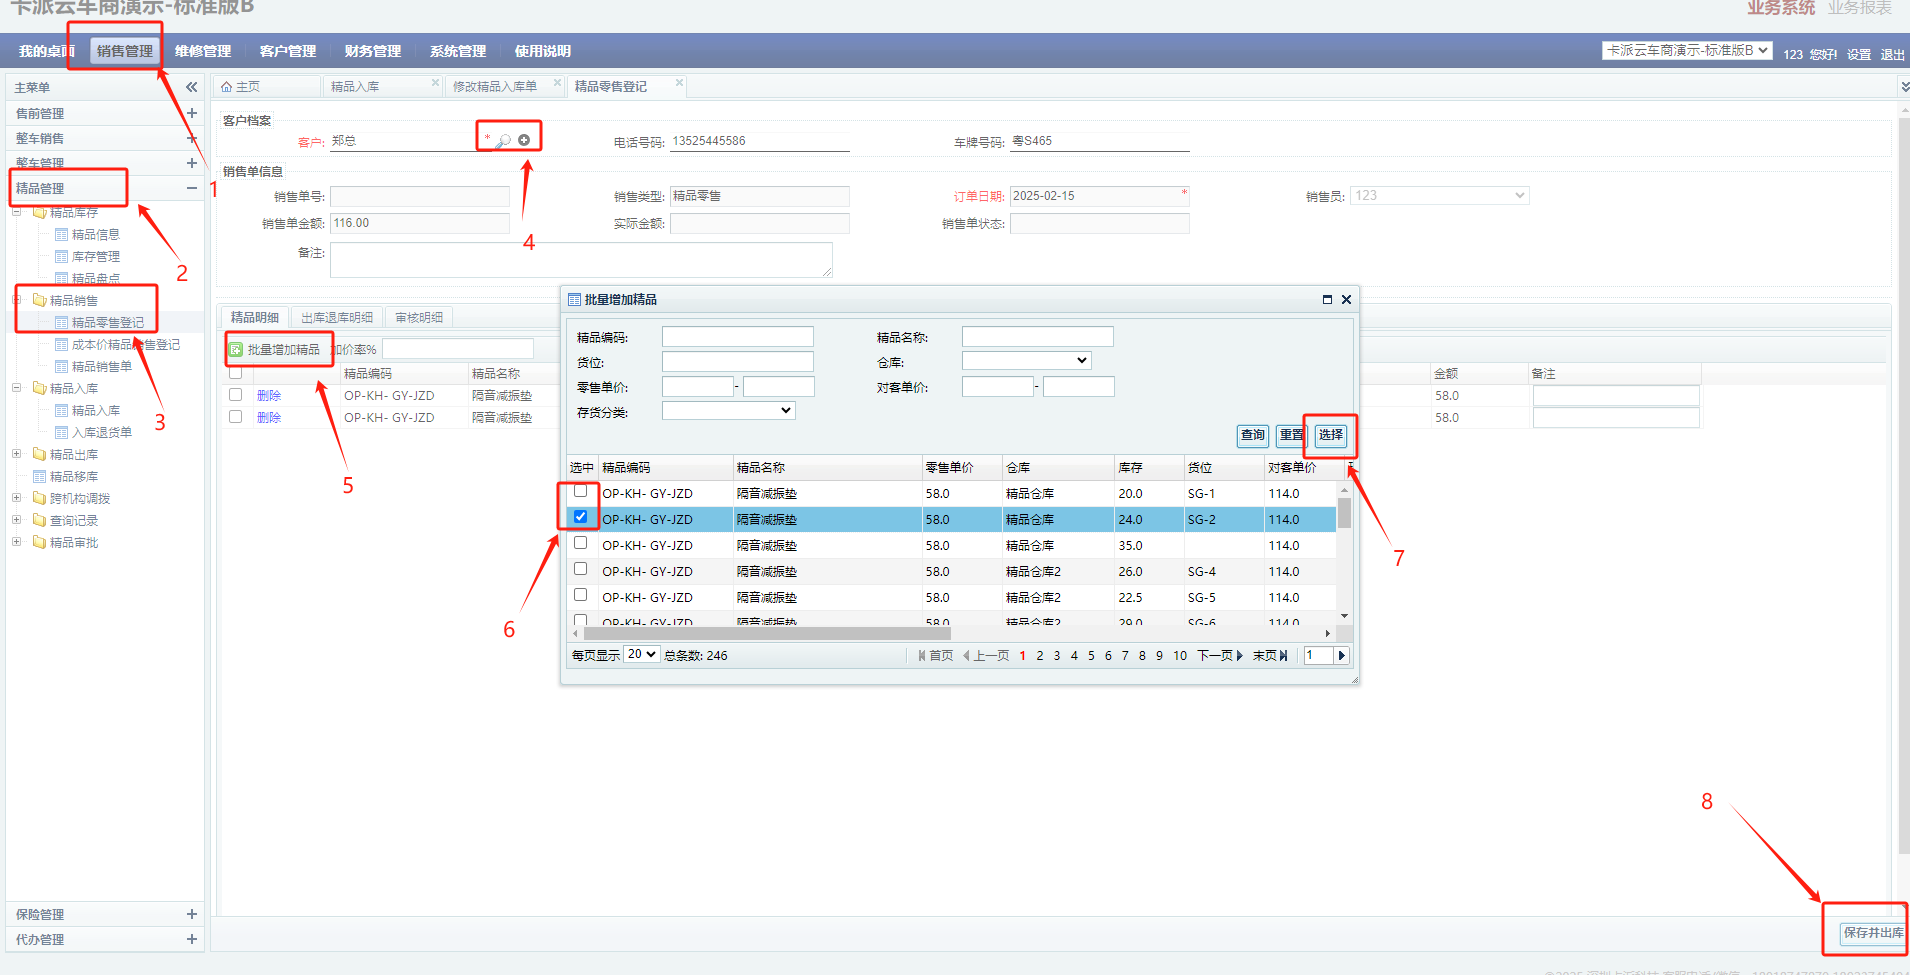Click the add customer plus icon

pyautogui.click(x=524, y=140)
